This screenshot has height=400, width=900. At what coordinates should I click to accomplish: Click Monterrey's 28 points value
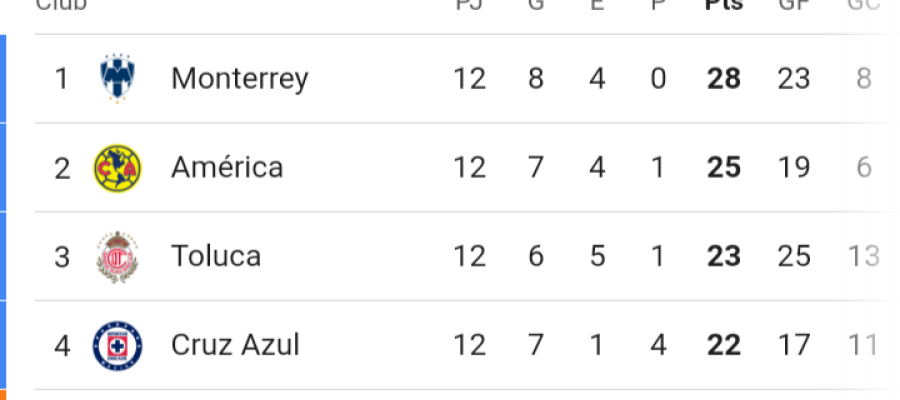[x=723, y=78]
